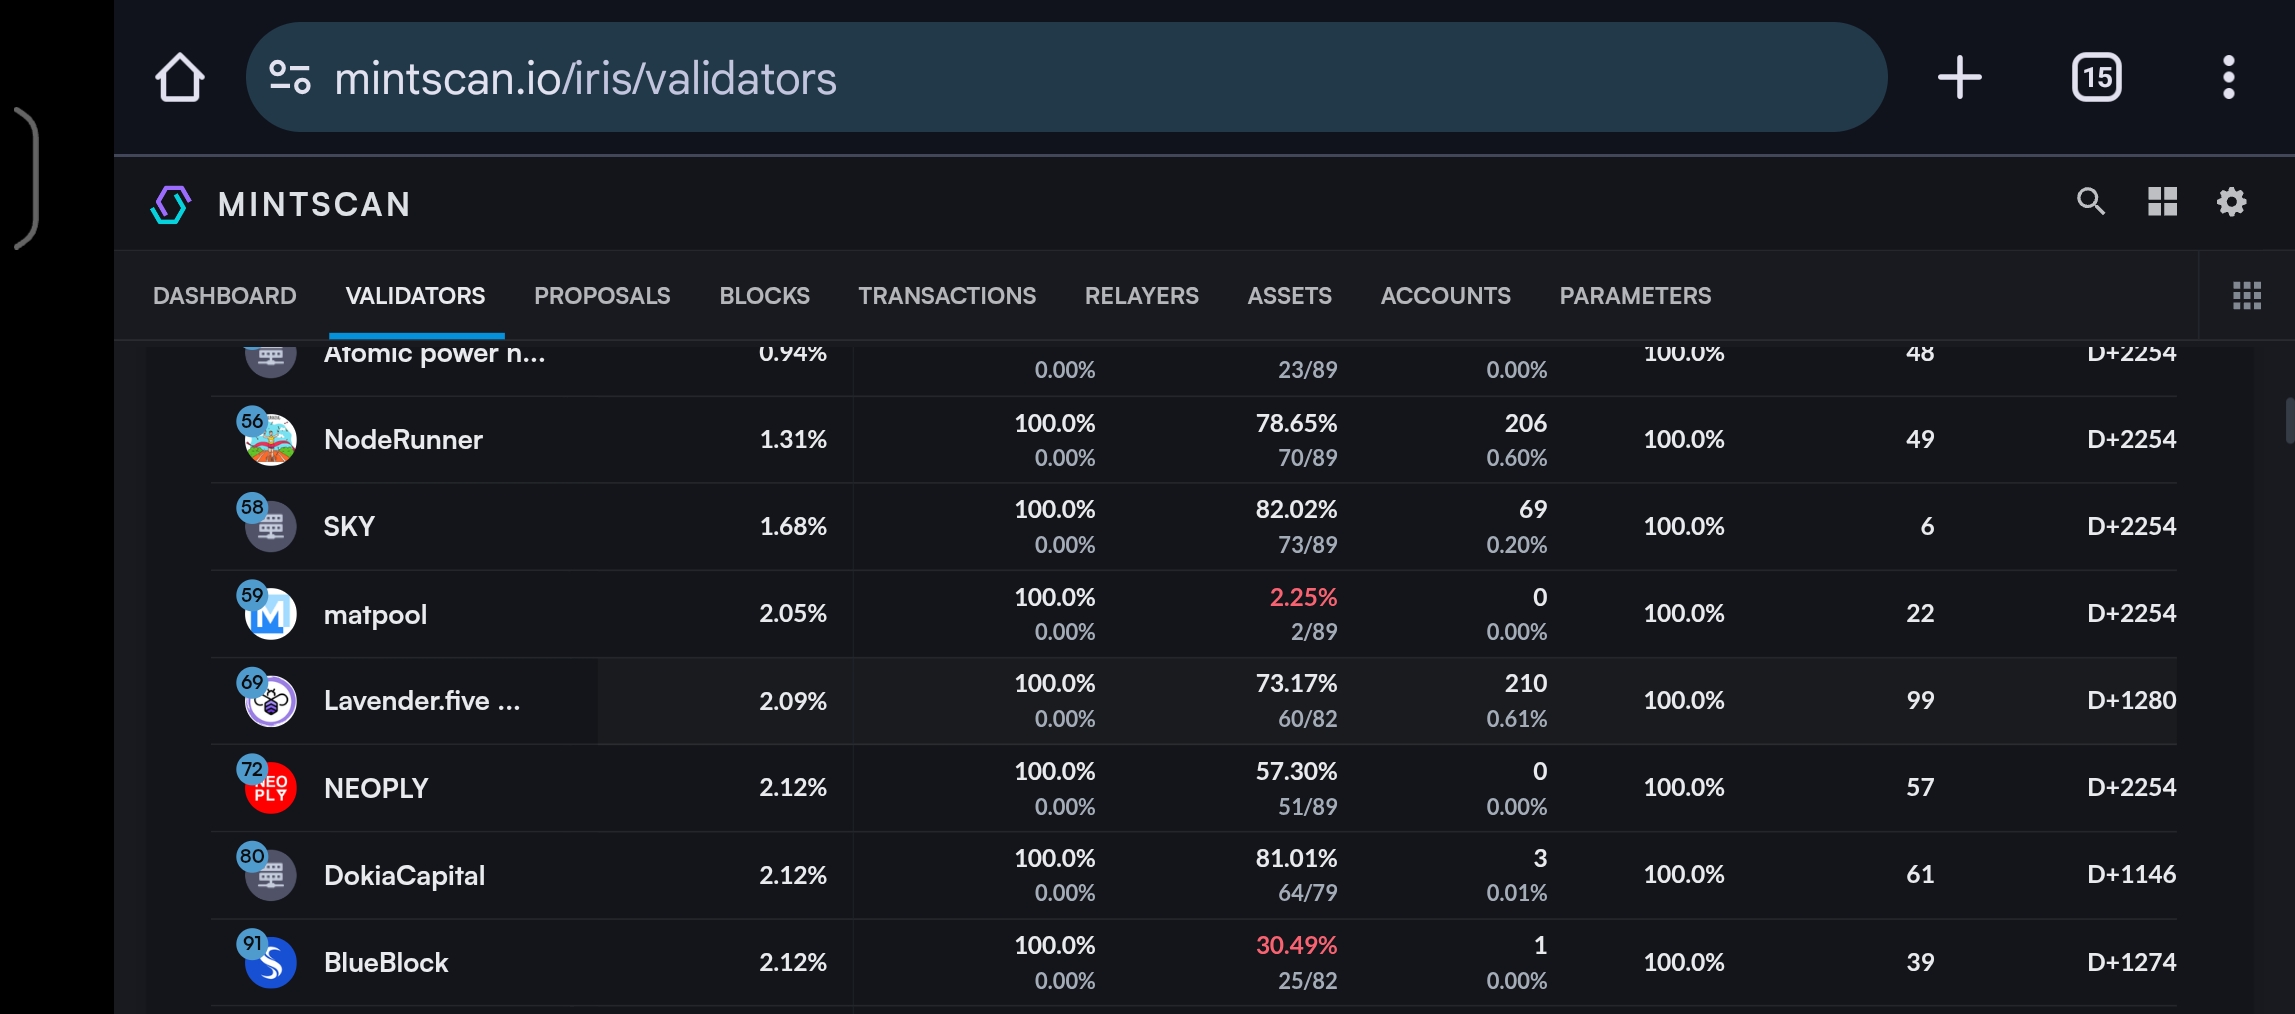The height and width of the screenshot is (1014, 2295).
Task: Open NEOPLY validator page
Action: pos(376,788)
